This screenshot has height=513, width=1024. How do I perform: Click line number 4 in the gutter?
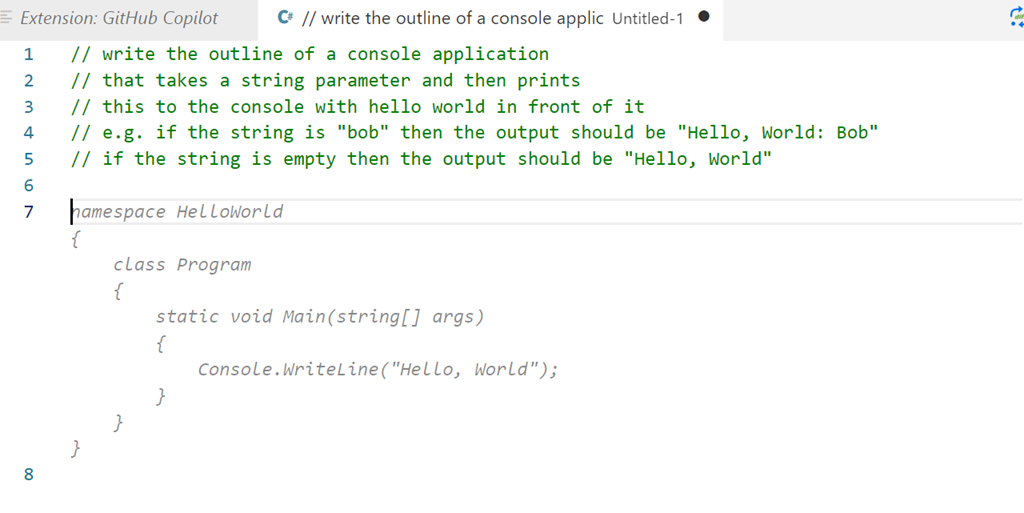(28, 133)
